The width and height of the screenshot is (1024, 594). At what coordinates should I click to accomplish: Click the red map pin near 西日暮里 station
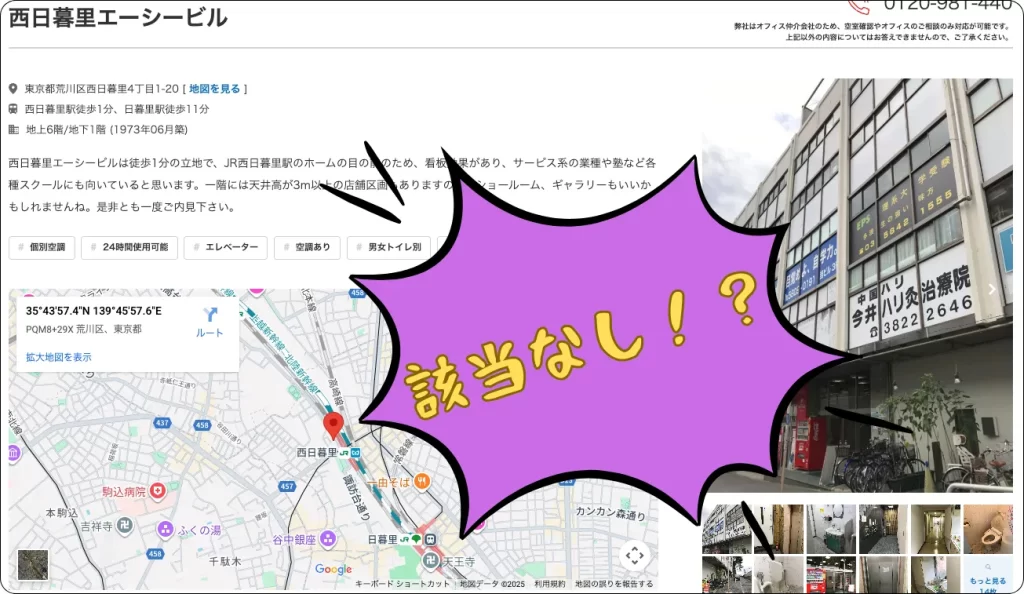click(x=333, y=422)
